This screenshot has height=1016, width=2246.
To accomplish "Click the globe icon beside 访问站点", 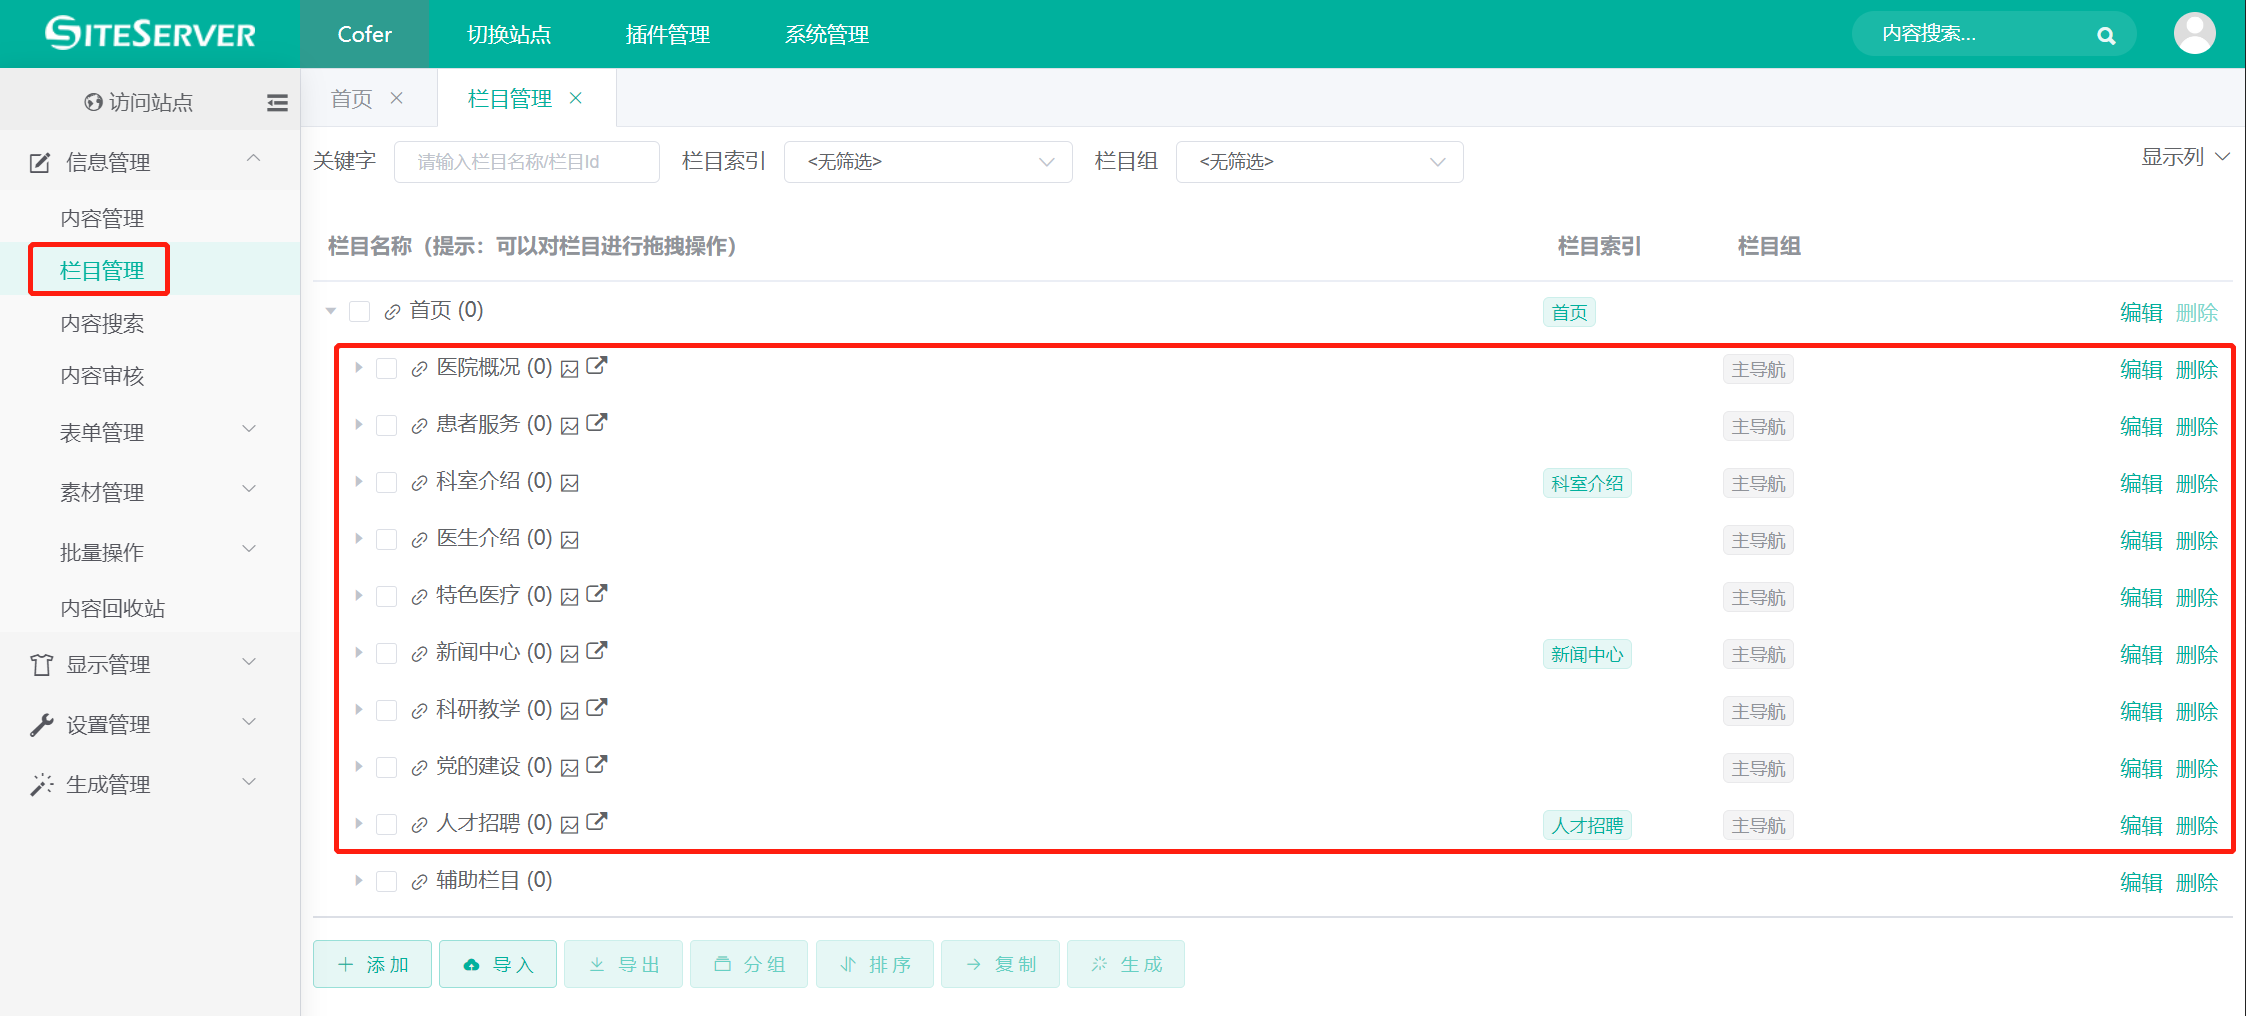I will 93,102.
